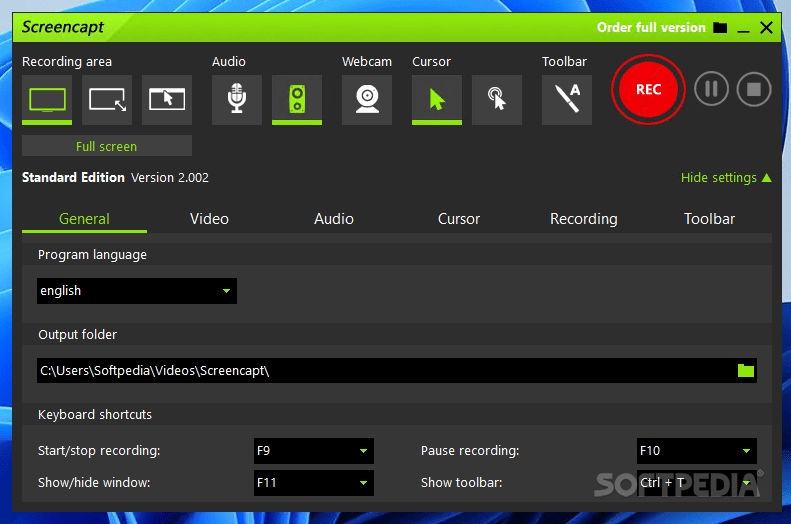Open the Show toolbar shortcut dropdown
This screenshot has height=524, width=791.
(x=697, y=483)
